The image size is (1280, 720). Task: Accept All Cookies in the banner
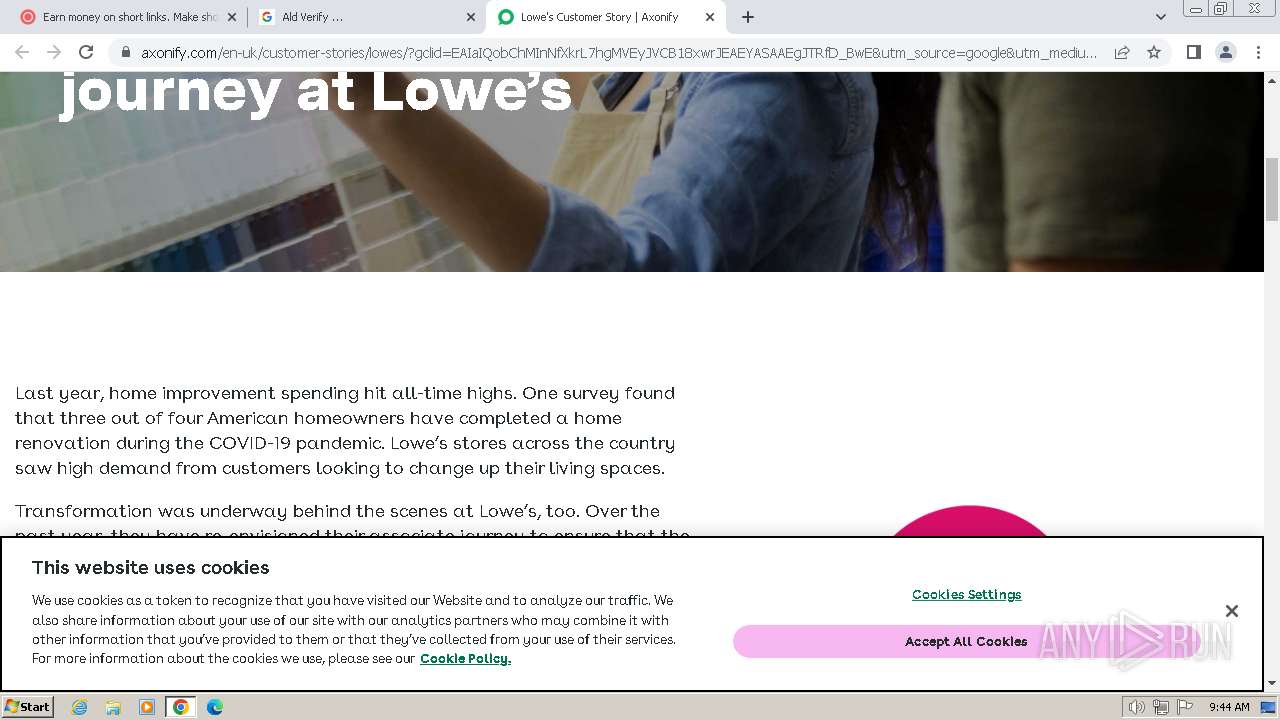click(966, 641)
